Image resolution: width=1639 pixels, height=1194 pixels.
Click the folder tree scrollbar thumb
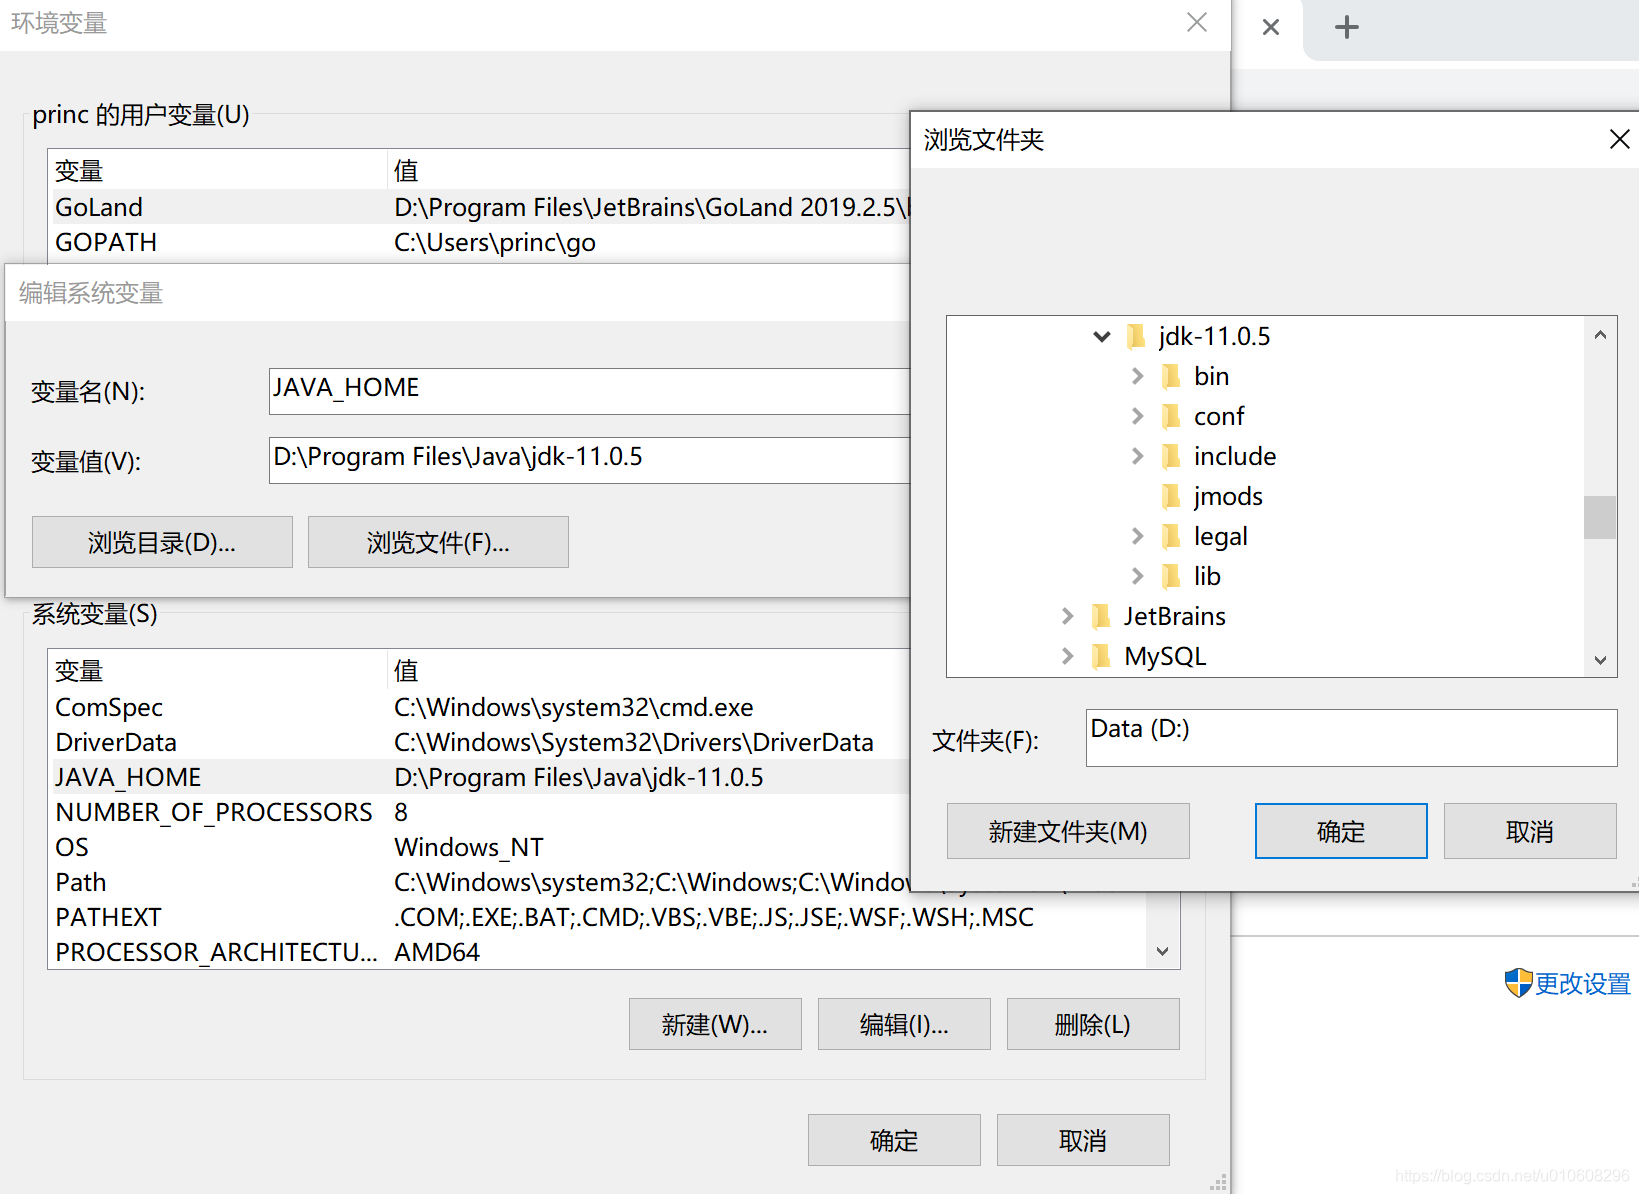pos(1600,517)
